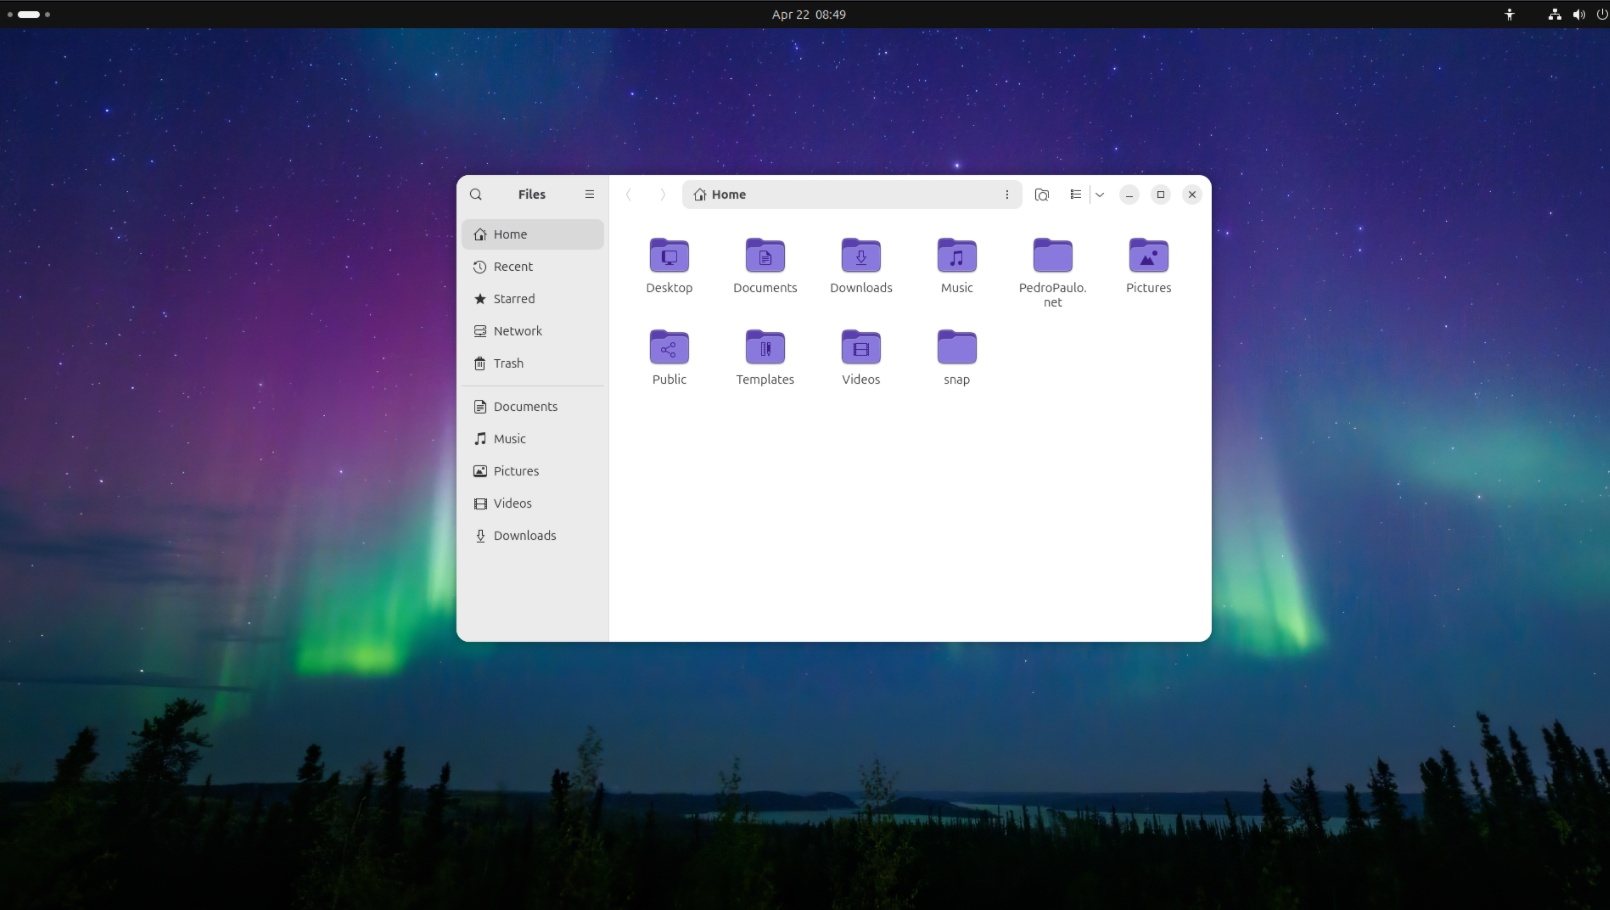This screenshot has width=1610, height=910.
Task: Open the power menu in the top bar
Action: pos(1601,14)
